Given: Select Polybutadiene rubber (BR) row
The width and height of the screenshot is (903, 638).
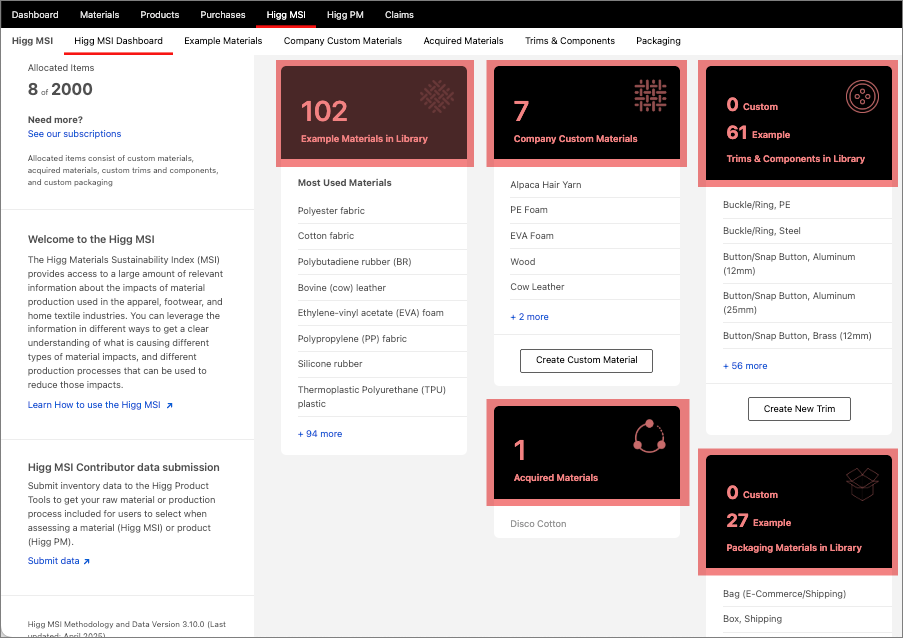Looking at the screenshot, I should click(382, 262).
